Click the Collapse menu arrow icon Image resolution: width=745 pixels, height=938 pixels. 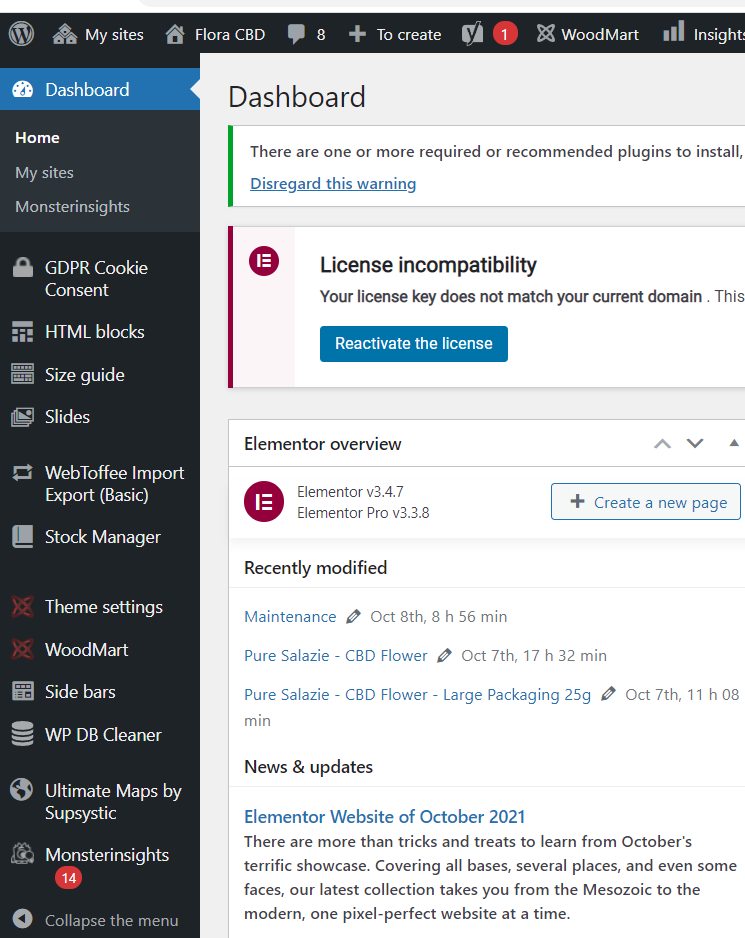pyautogui.click(x=23, y=919)
